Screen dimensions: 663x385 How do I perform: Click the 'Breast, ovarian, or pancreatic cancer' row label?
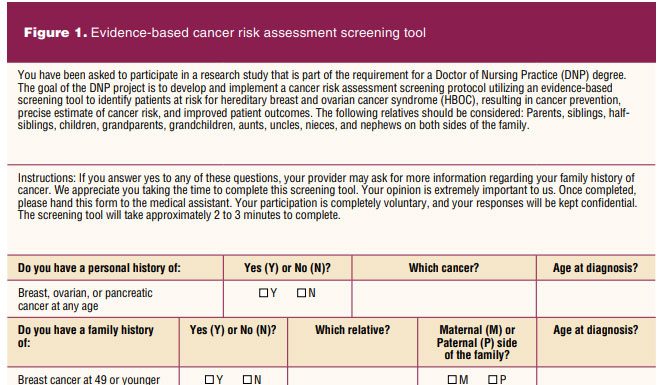pos(85,299)
